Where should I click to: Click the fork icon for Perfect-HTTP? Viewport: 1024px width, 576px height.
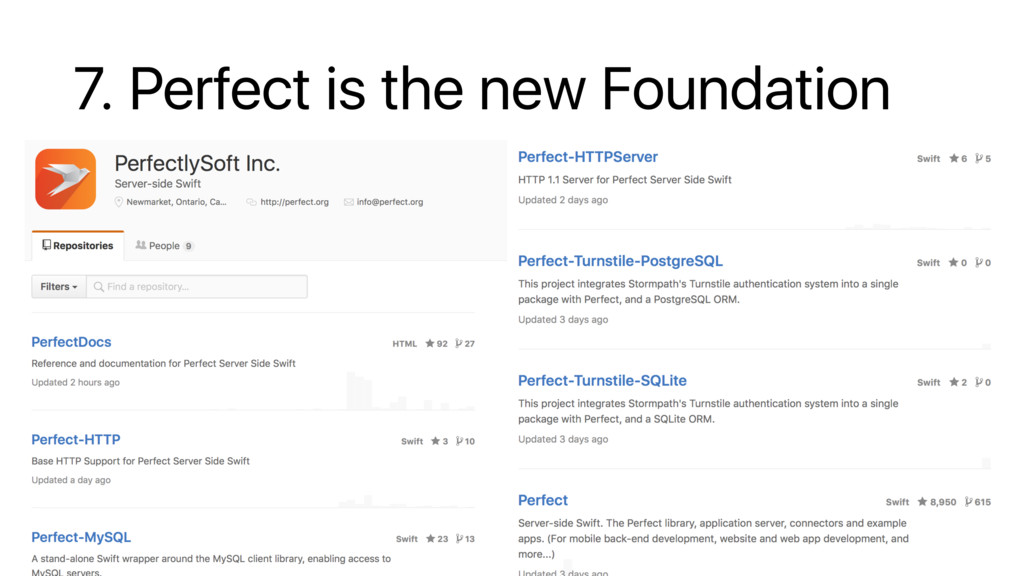pyautogui.click(x=459, y=441)
